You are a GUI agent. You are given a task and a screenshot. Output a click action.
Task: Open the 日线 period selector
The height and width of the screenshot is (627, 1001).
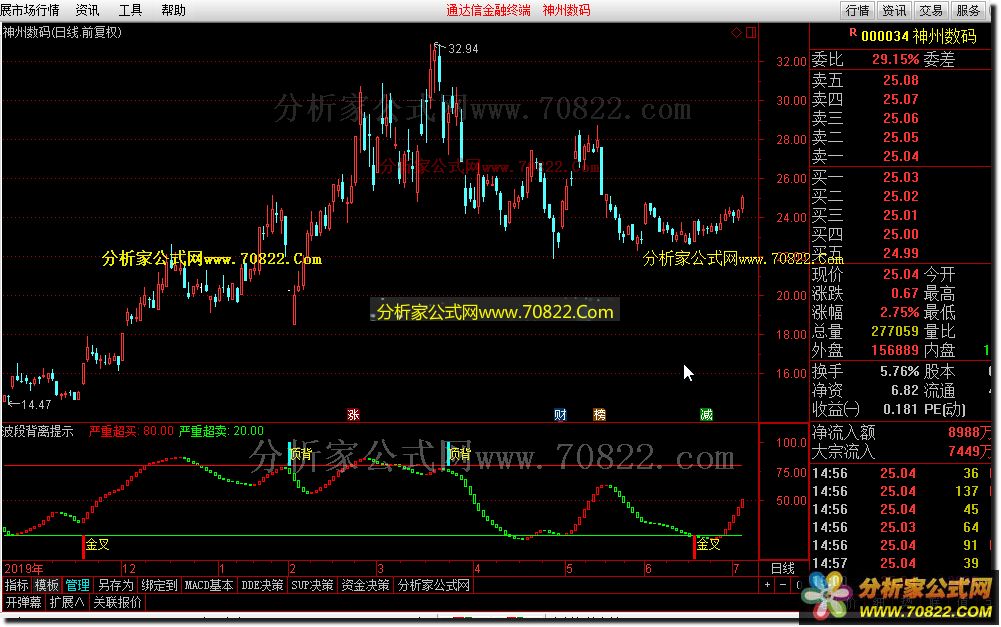point(783,568)
